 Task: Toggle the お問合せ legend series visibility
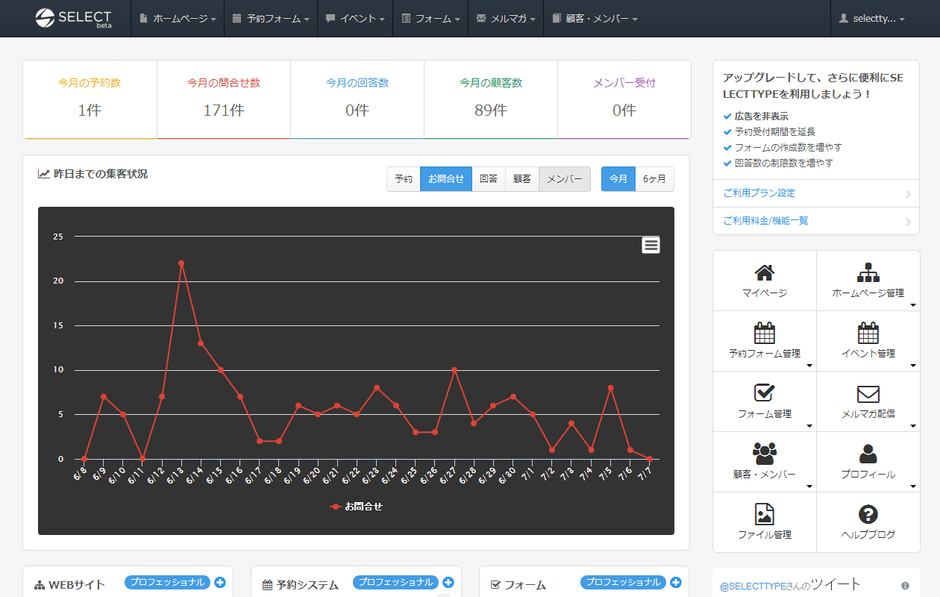(x=357, y=507)
